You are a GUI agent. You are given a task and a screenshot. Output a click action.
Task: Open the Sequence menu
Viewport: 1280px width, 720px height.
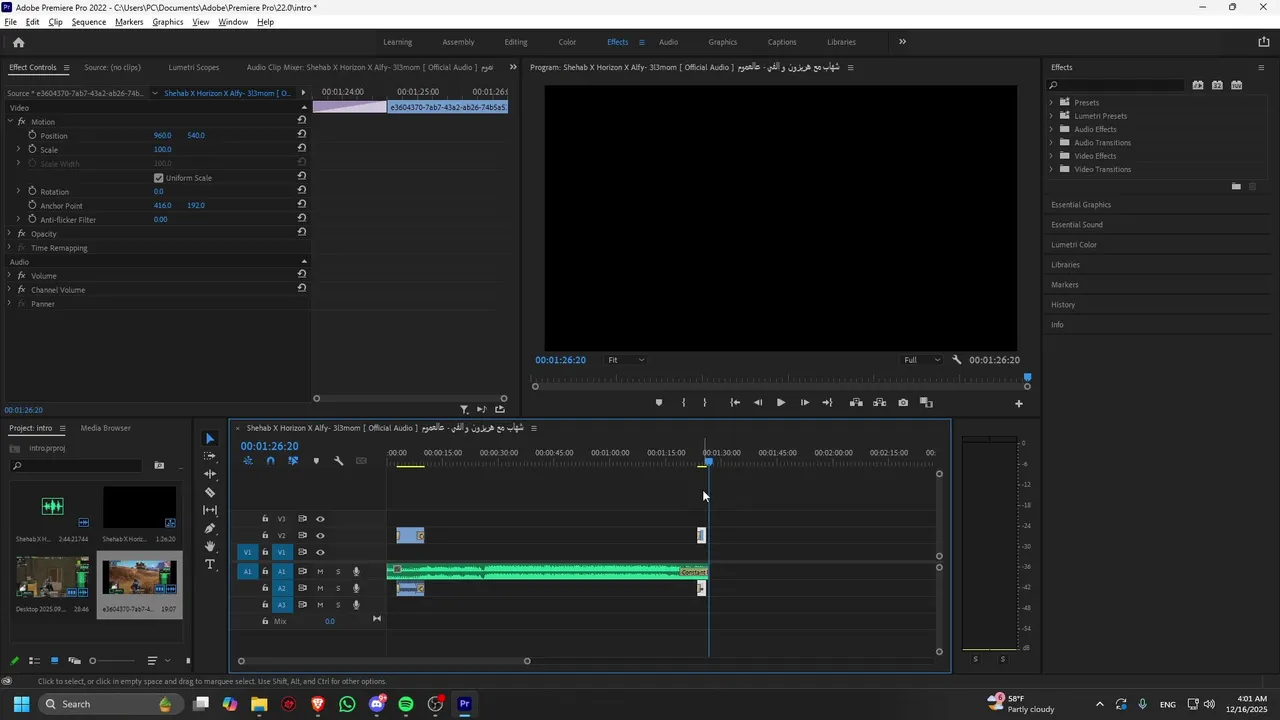tap(89, 22)
